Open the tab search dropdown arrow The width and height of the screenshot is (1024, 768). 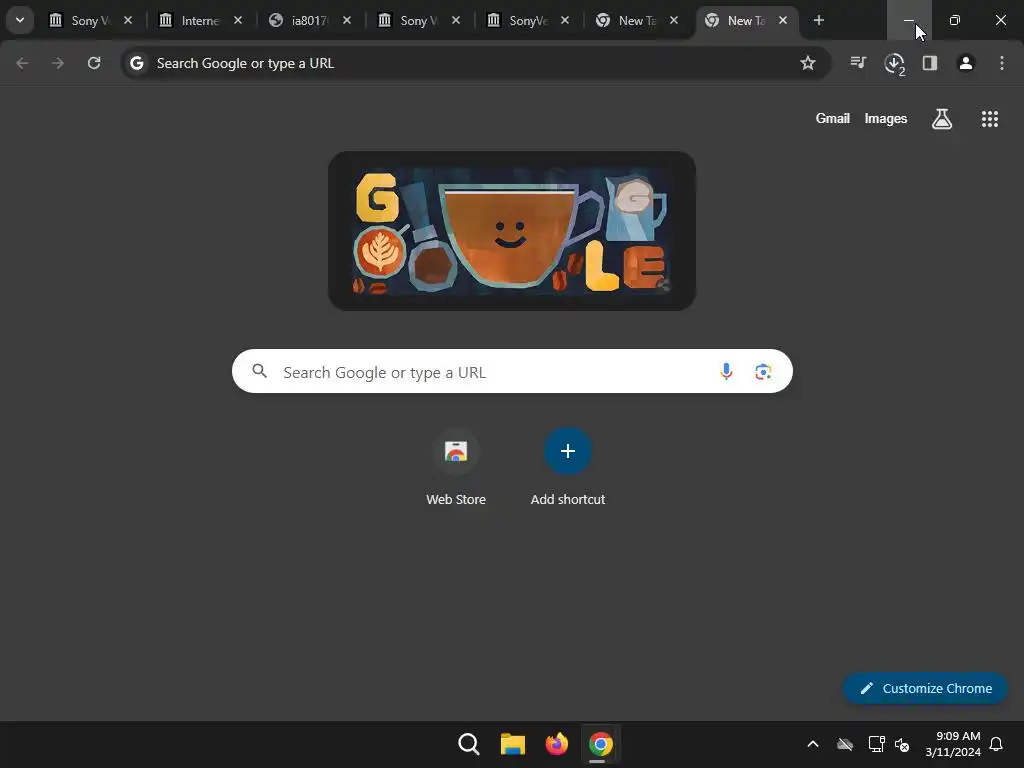[20, 20]
